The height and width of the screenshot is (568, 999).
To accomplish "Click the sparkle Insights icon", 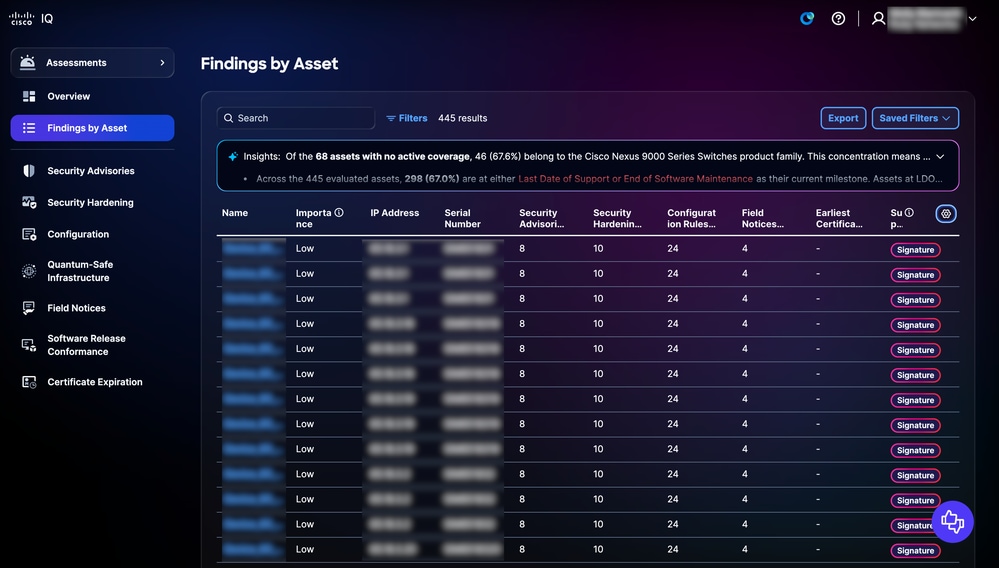I will pyautogui.click(x=233, y=156).
